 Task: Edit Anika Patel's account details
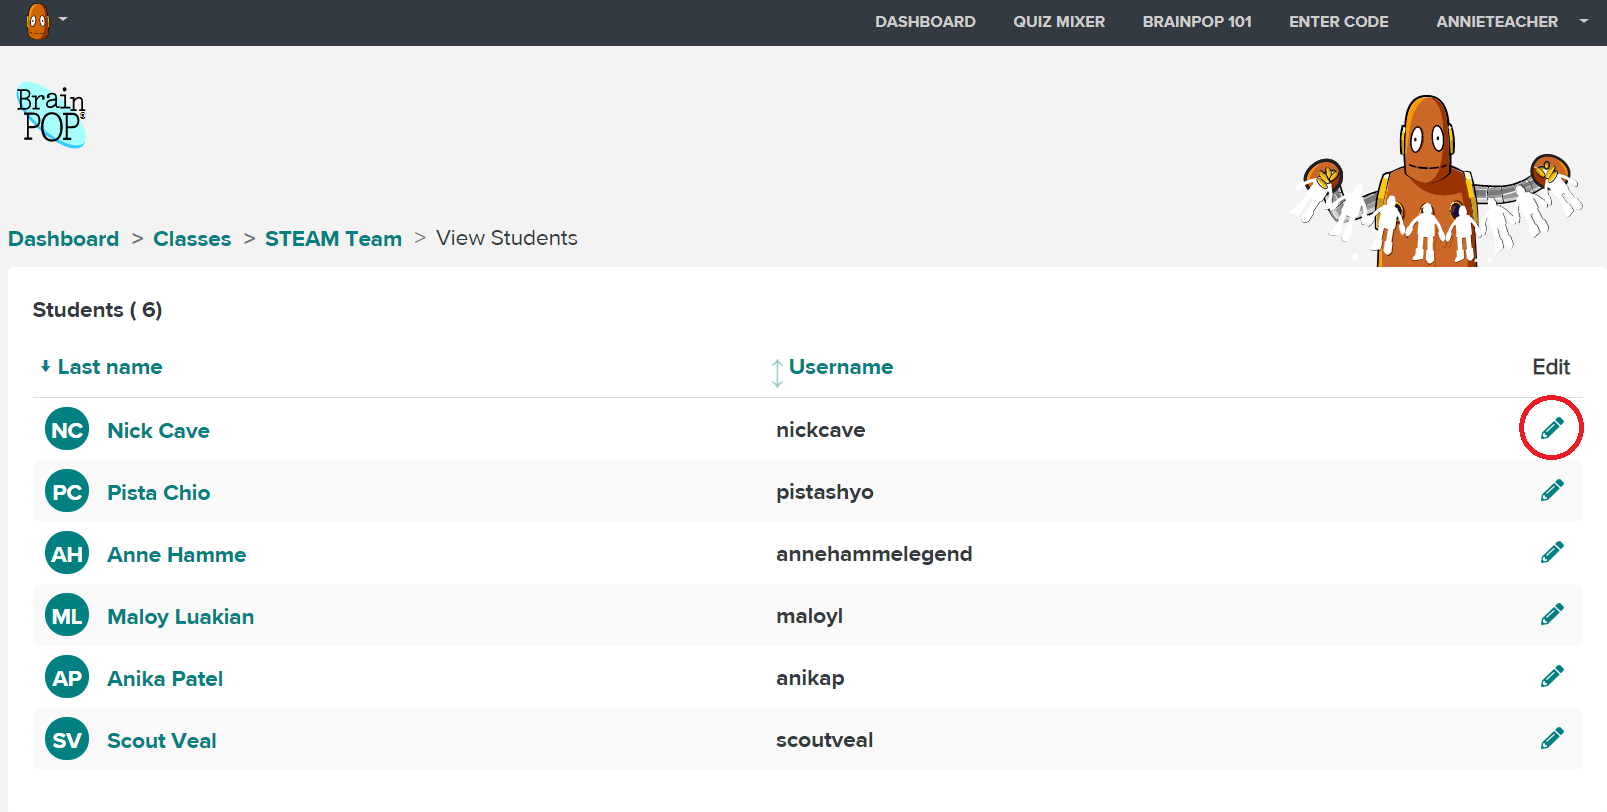(x=1551, y=677)
